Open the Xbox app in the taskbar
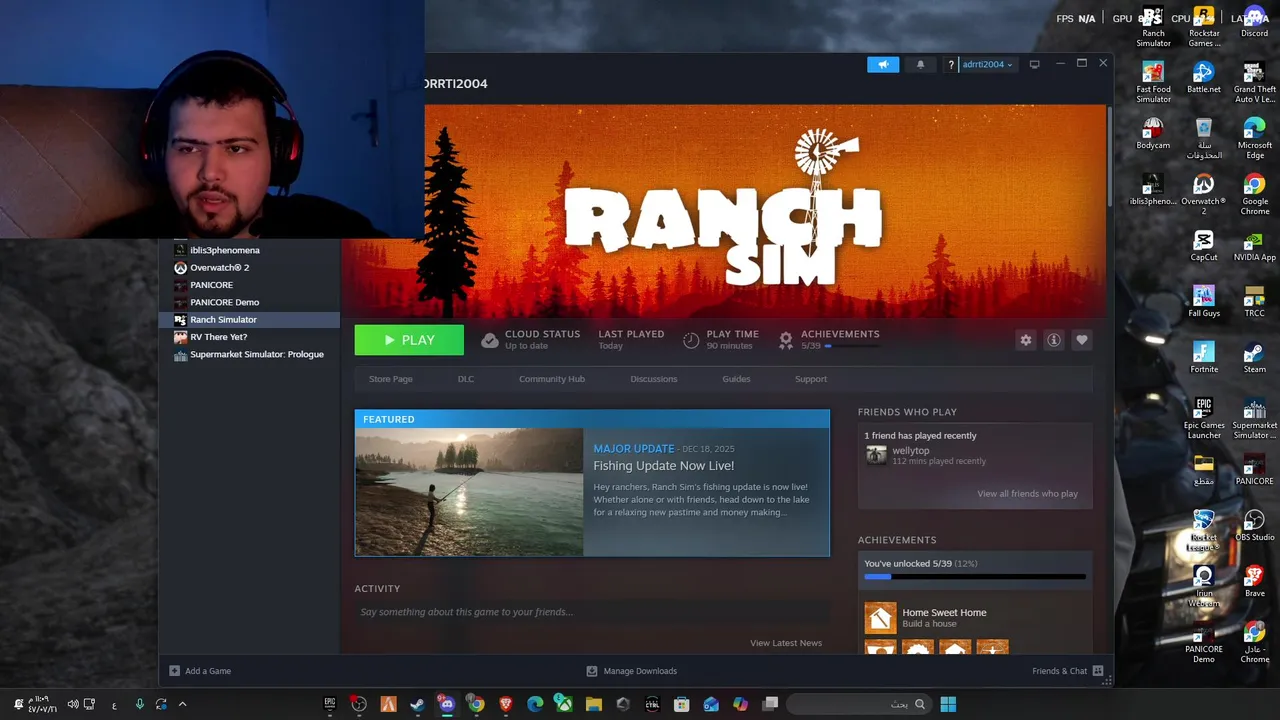Viewport: 1280px width, 720px height. (x=564, y=704)
